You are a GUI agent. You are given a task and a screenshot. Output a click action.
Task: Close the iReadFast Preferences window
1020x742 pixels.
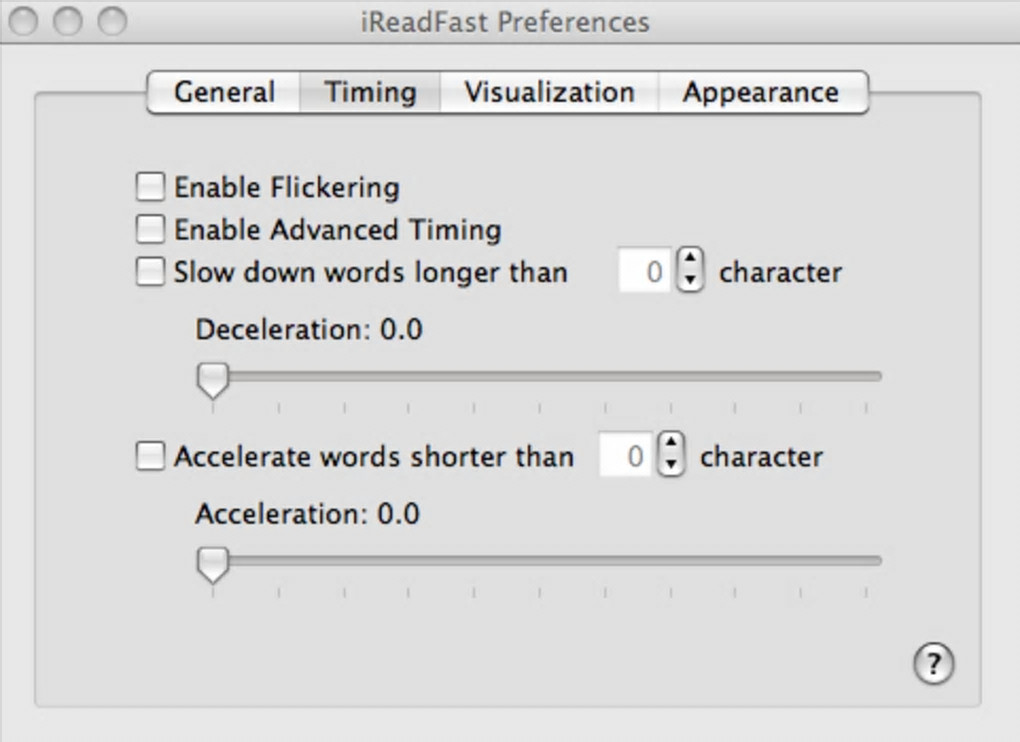24,21
